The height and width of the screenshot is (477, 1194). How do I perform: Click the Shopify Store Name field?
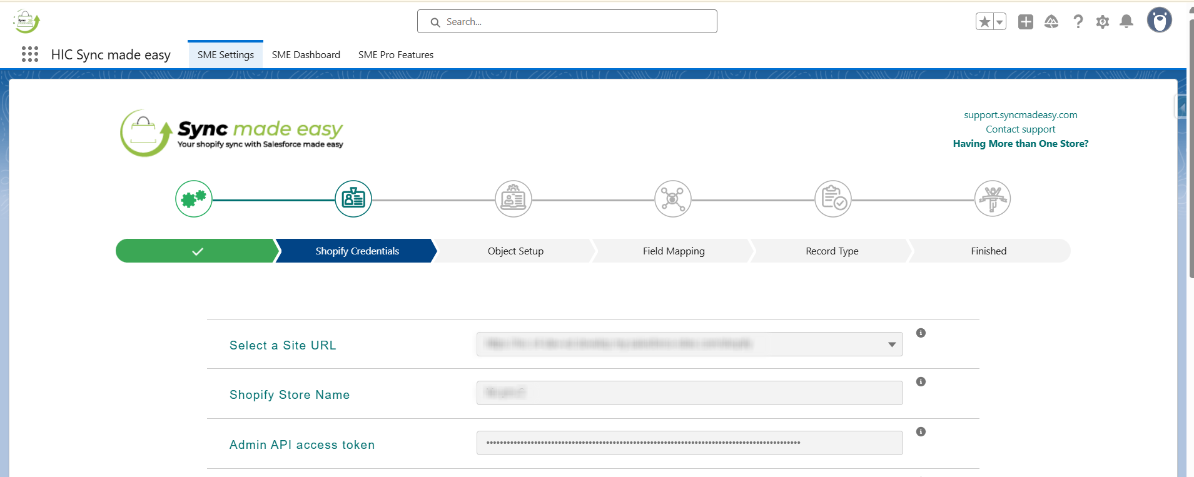tap(690, 393)
